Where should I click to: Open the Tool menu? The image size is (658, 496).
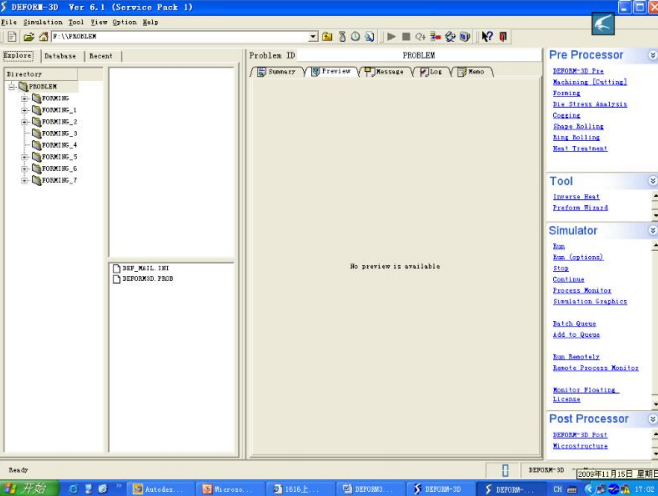tap(76, 22)
